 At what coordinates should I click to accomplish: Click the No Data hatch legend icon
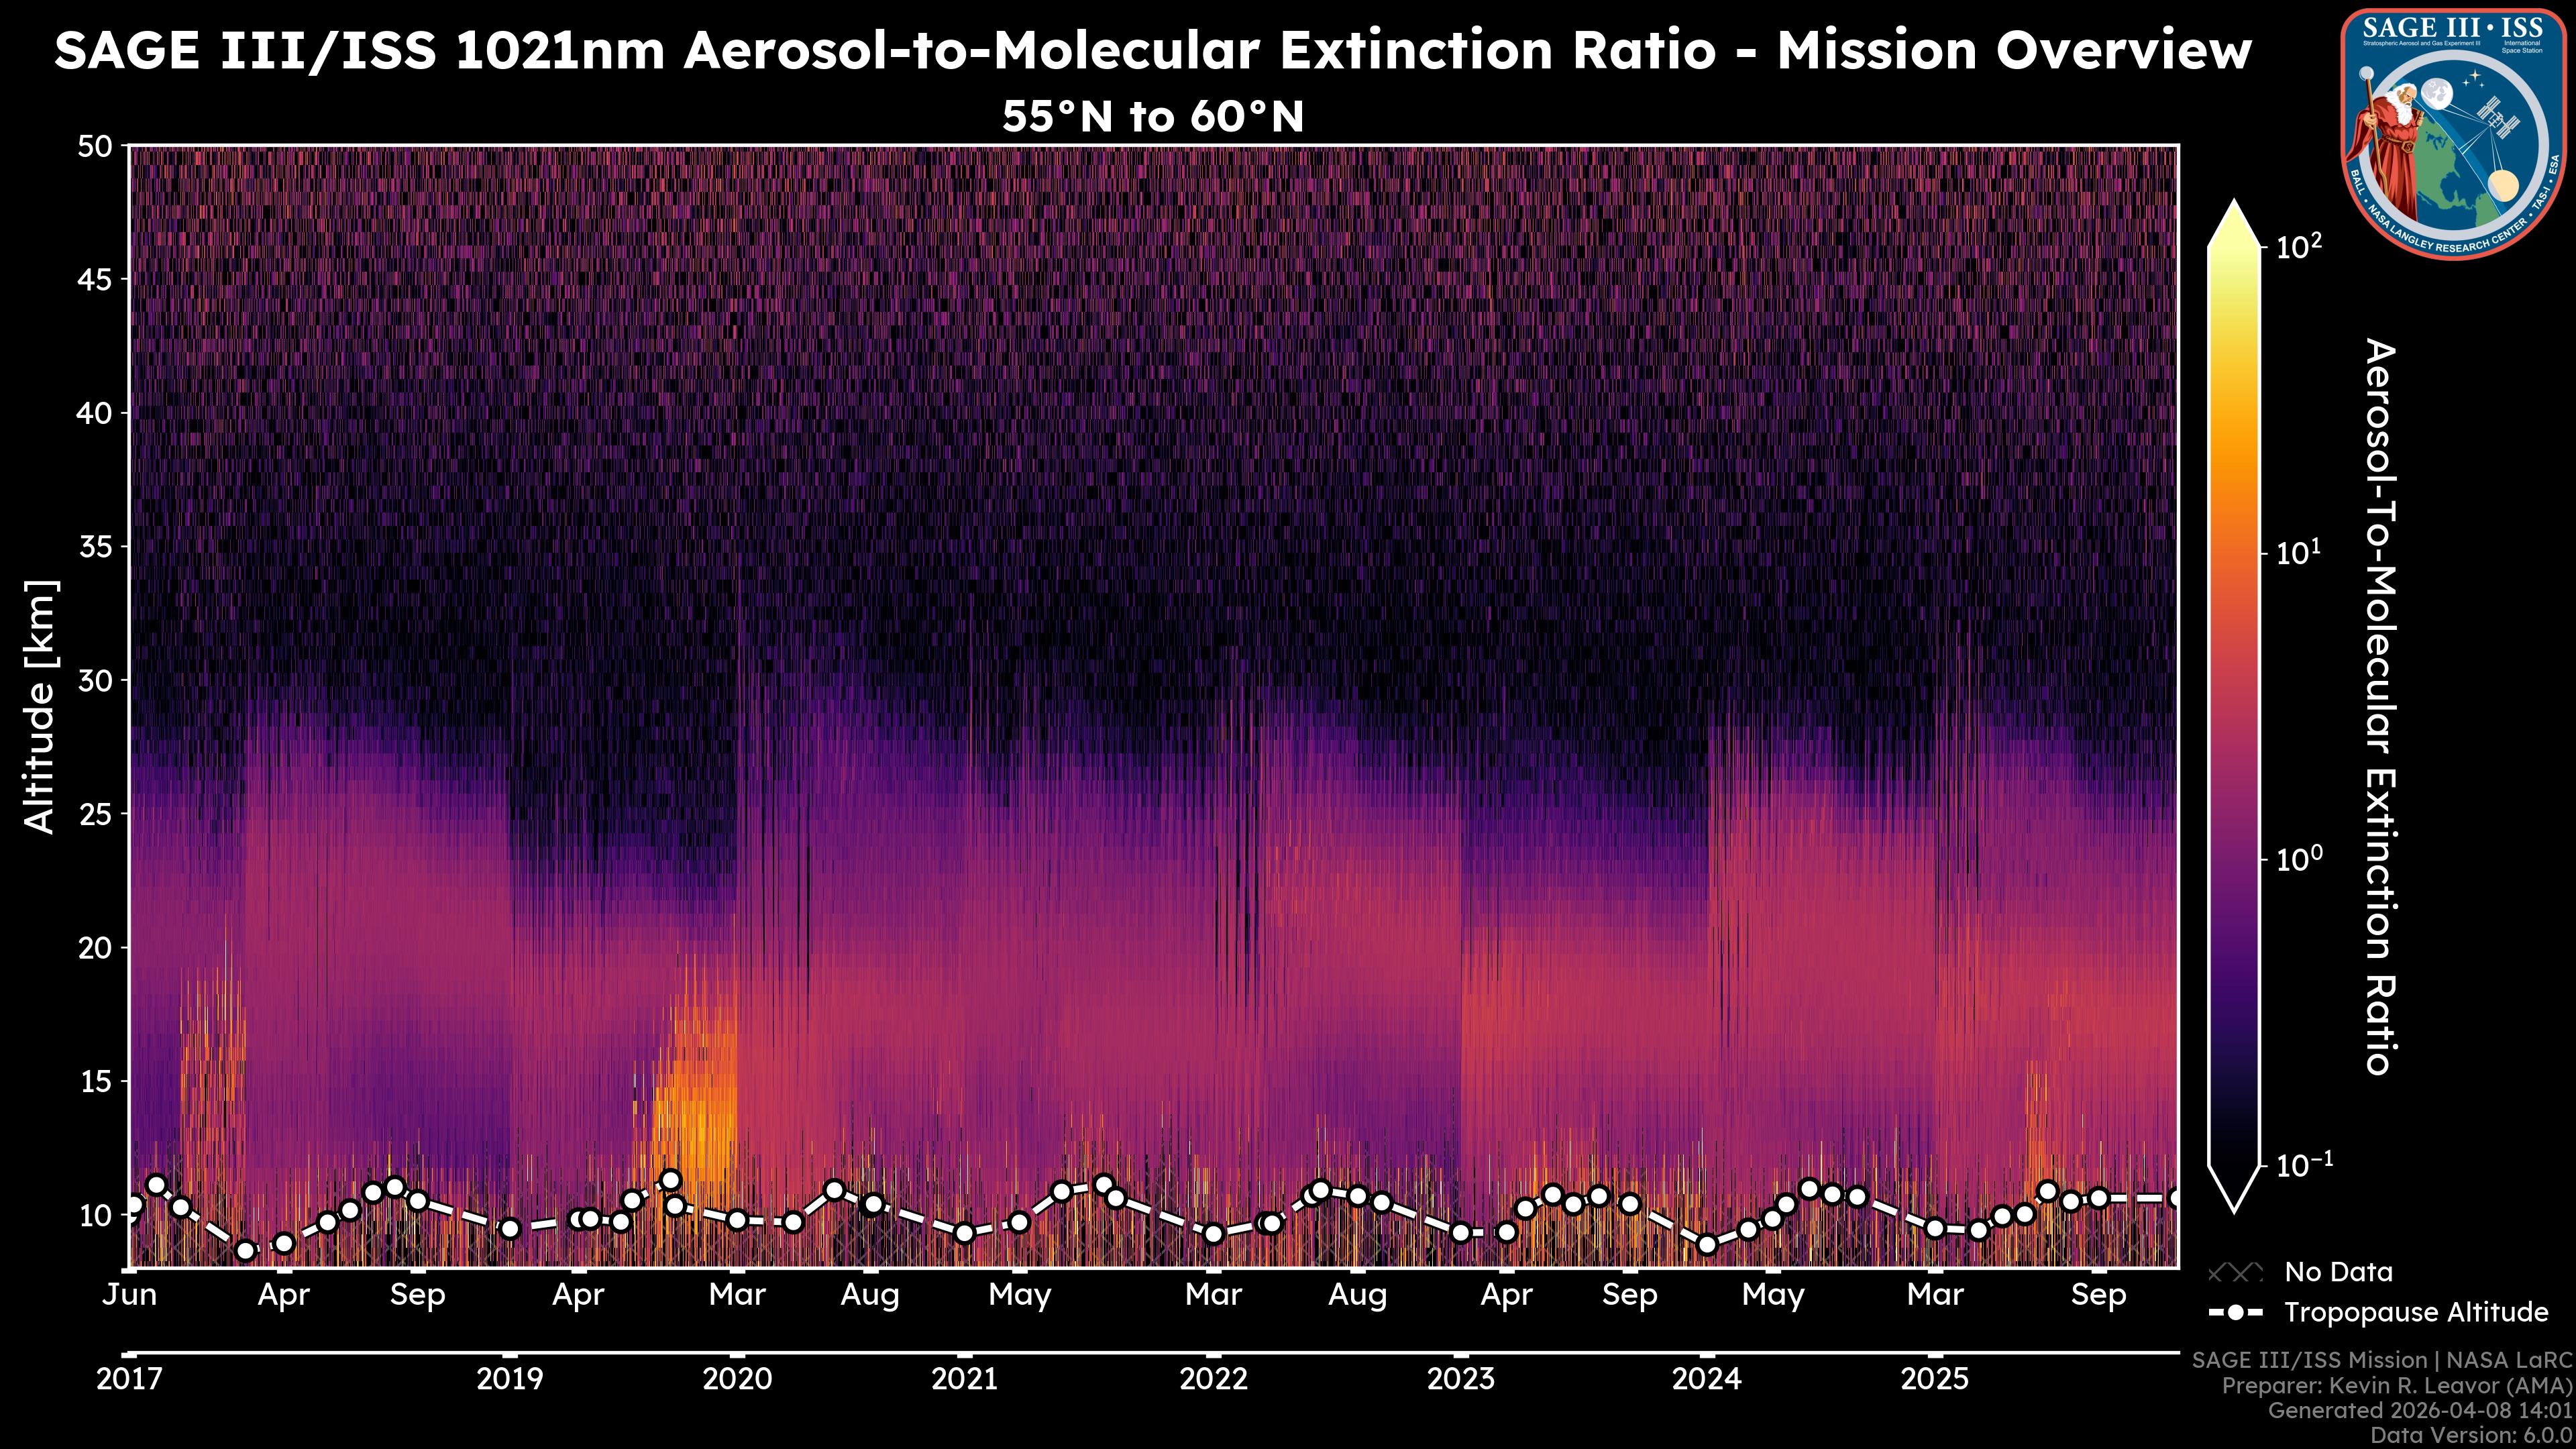2235,1273
